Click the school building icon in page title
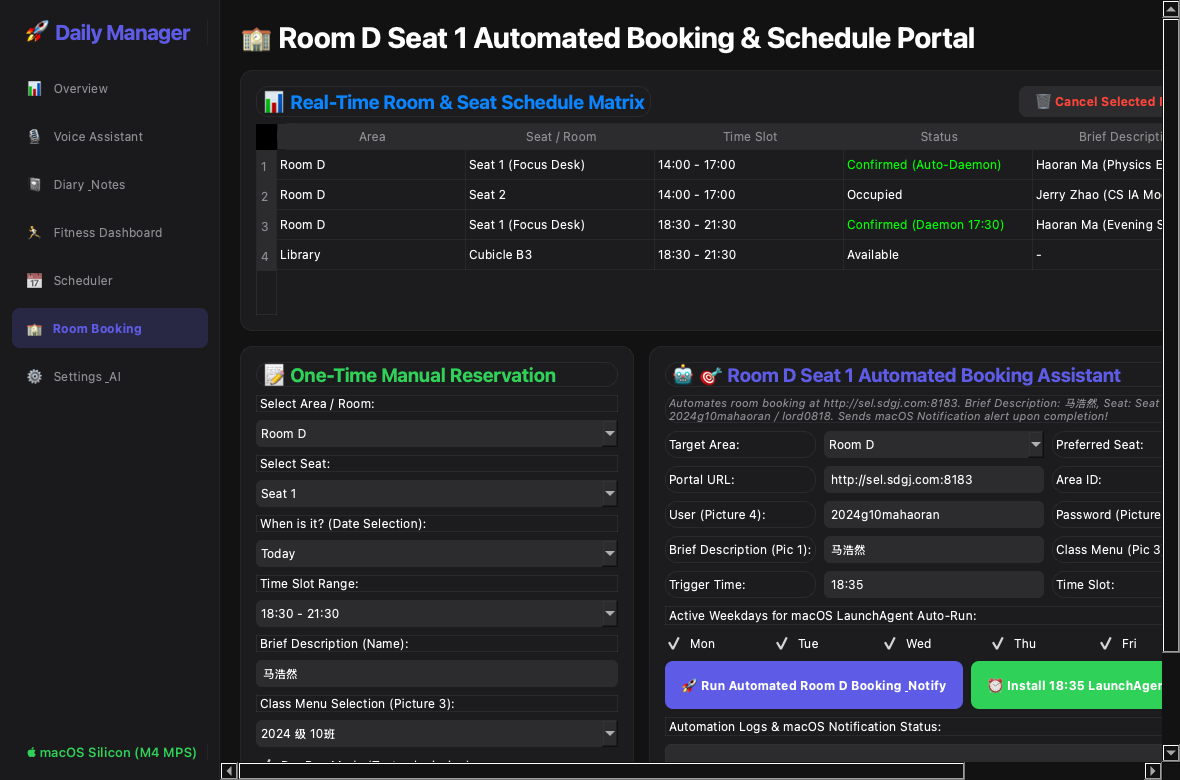The height and width of the screenshot is (780, 1180). [256, 38]
